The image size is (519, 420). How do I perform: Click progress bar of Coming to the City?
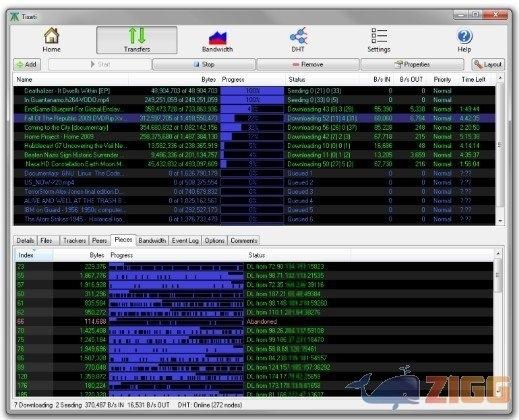tap(252, 127)
